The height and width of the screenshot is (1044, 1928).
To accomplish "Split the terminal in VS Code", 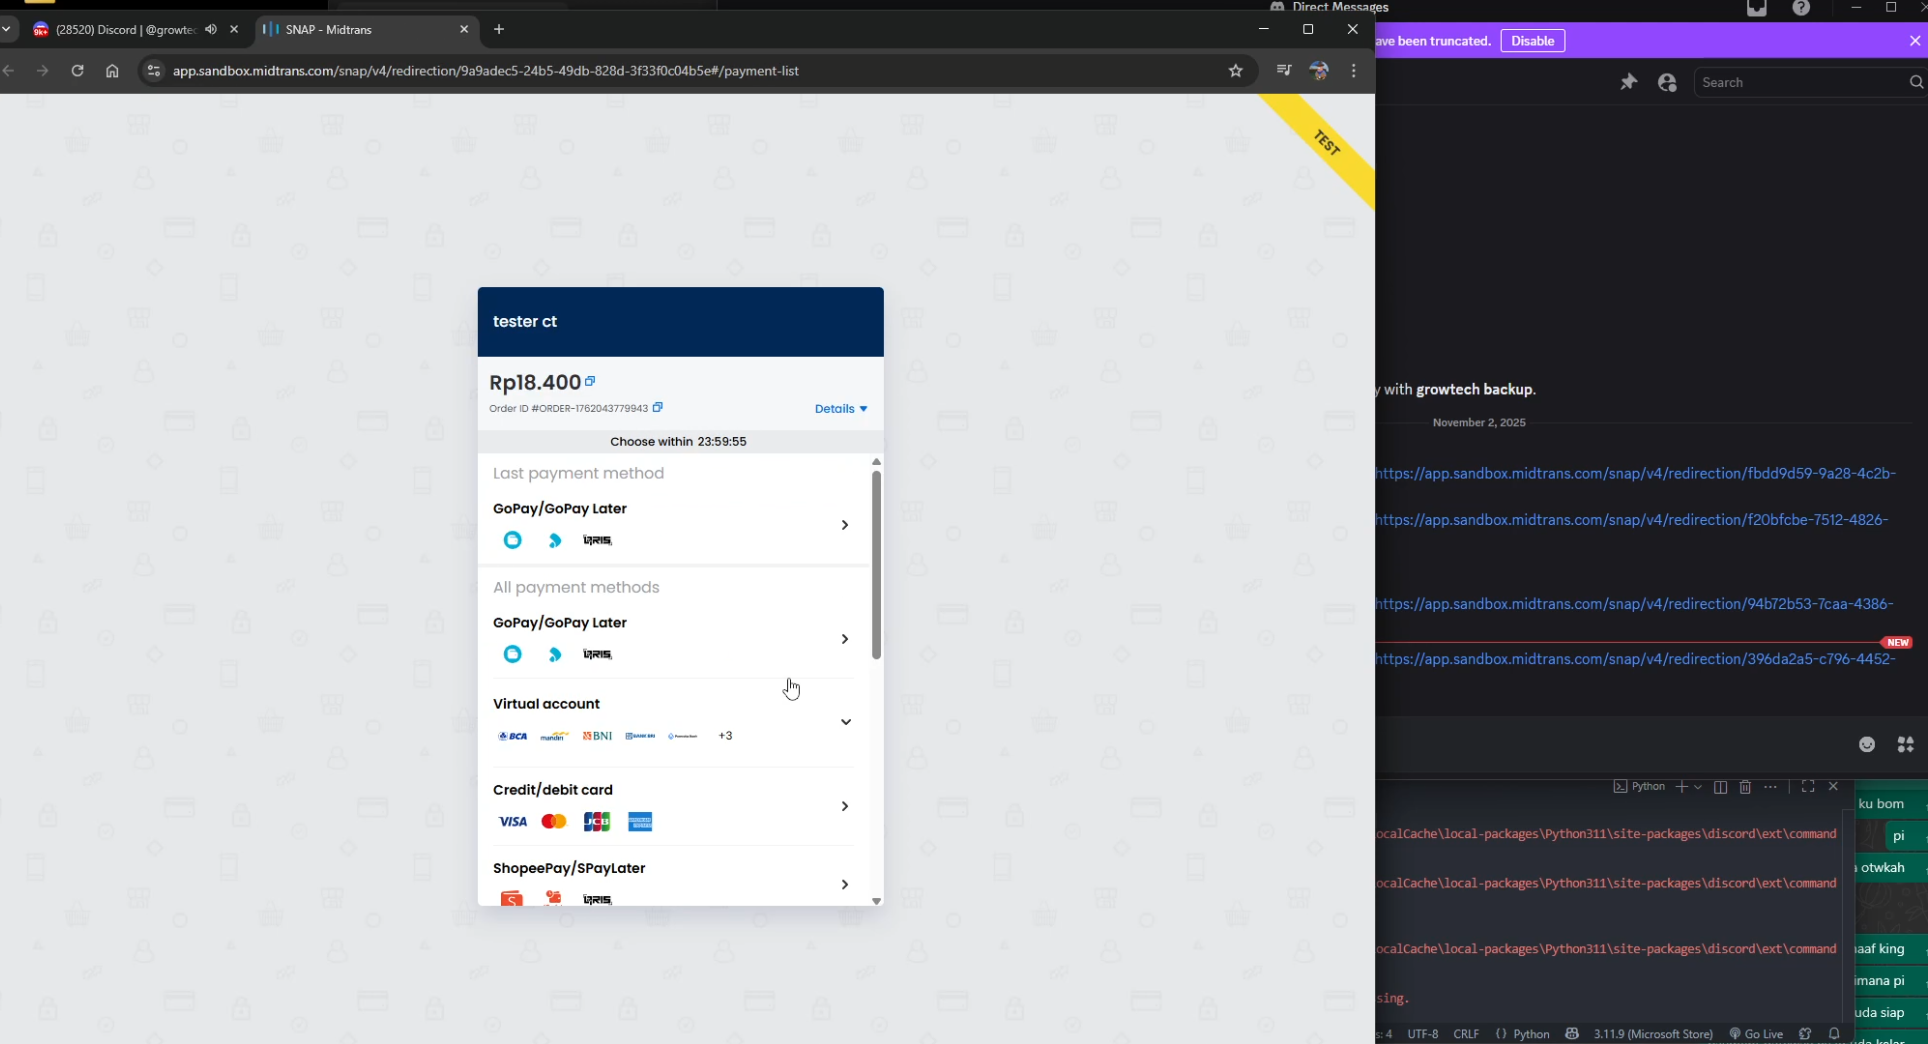I will (x=1721, y=787).
